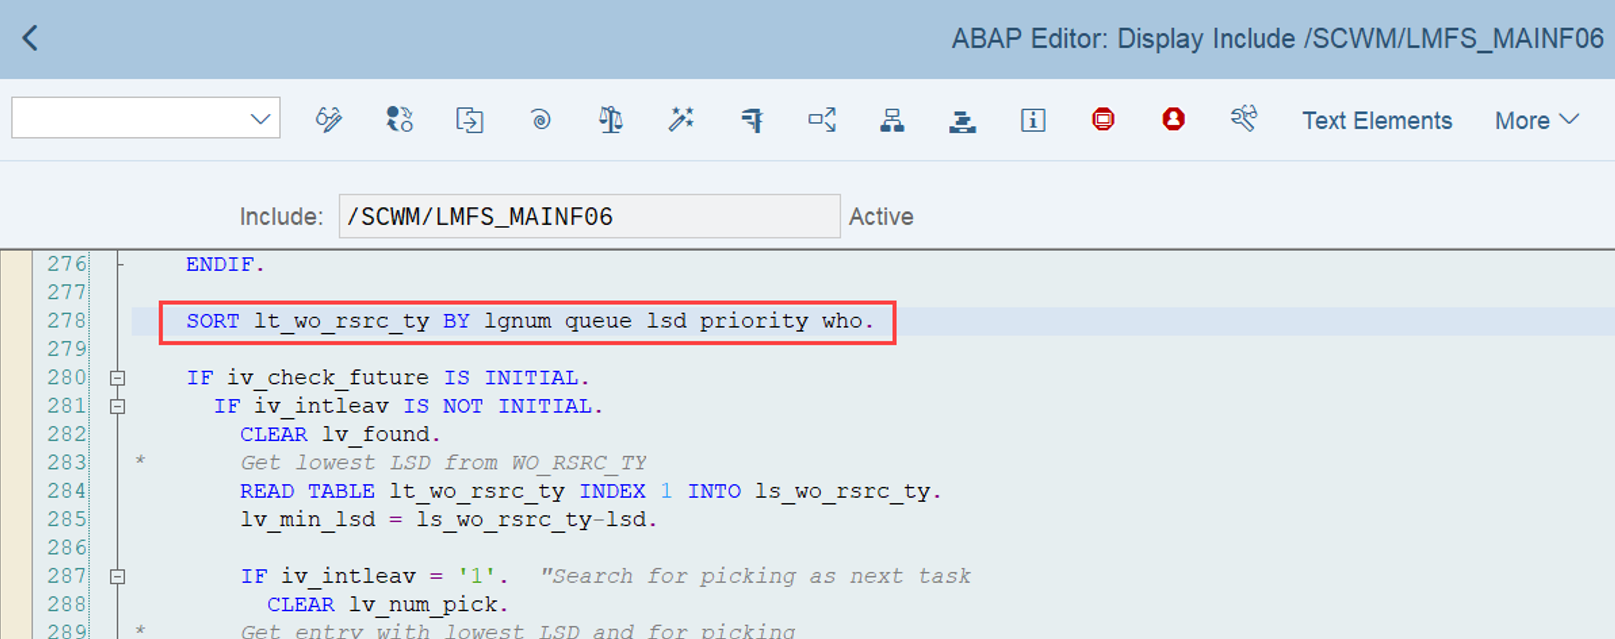Open the command field dropdown

260,119
